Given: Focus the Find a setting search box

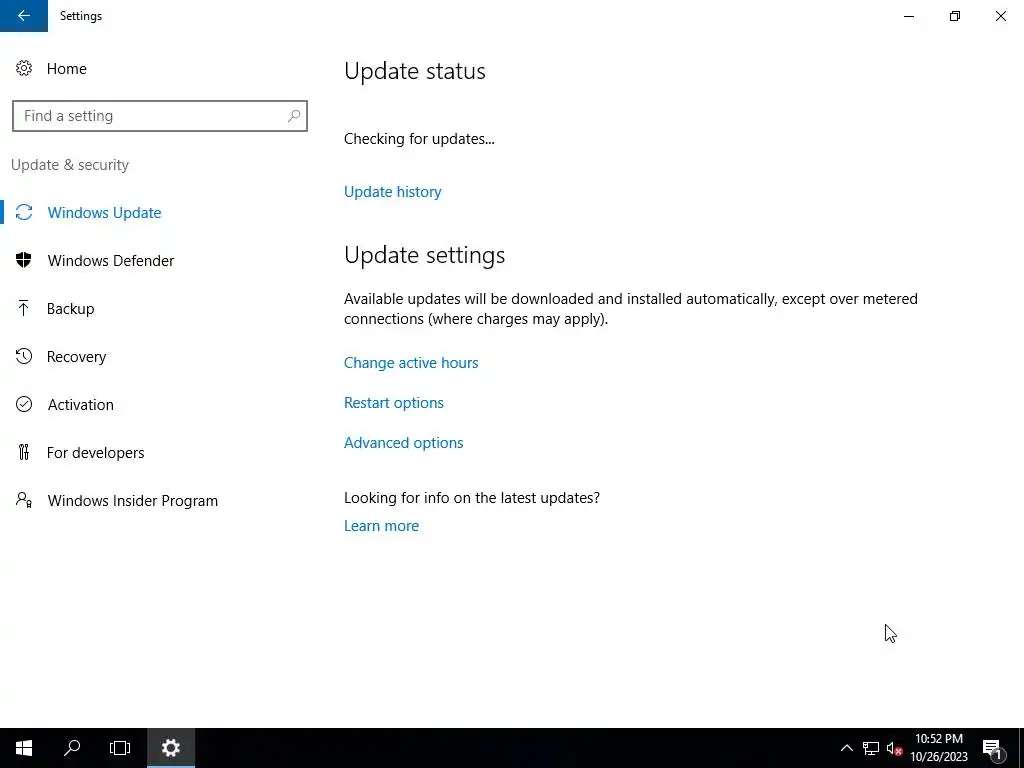Looking at the screenshot, I should click(160, 116).
